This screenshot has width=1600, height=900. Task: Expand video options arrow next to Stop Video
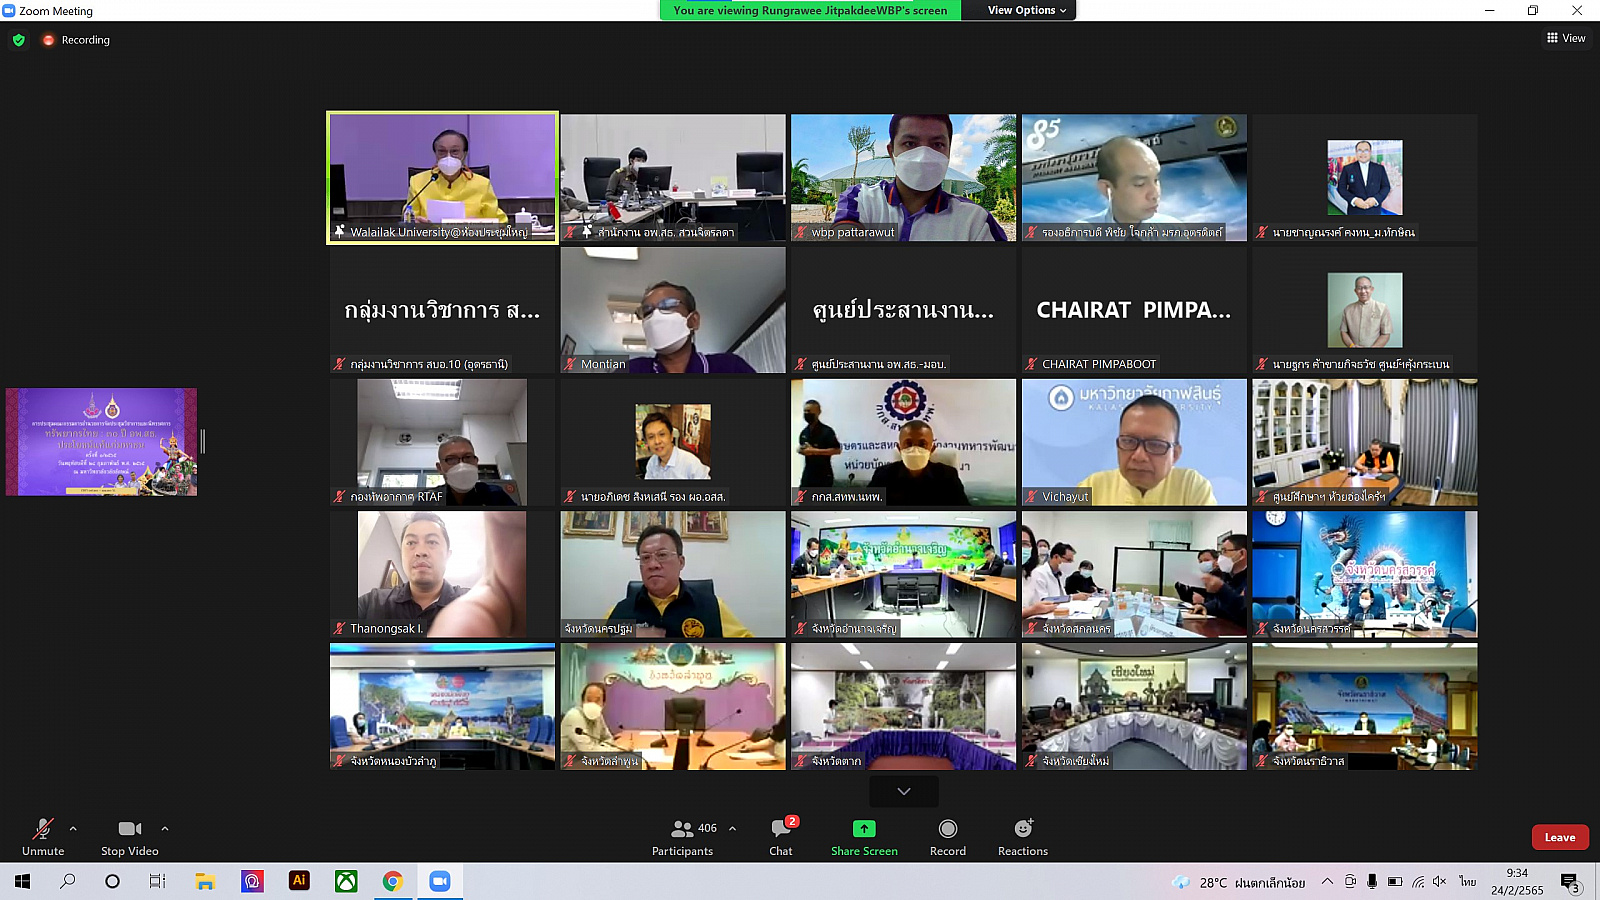point(165,828)
